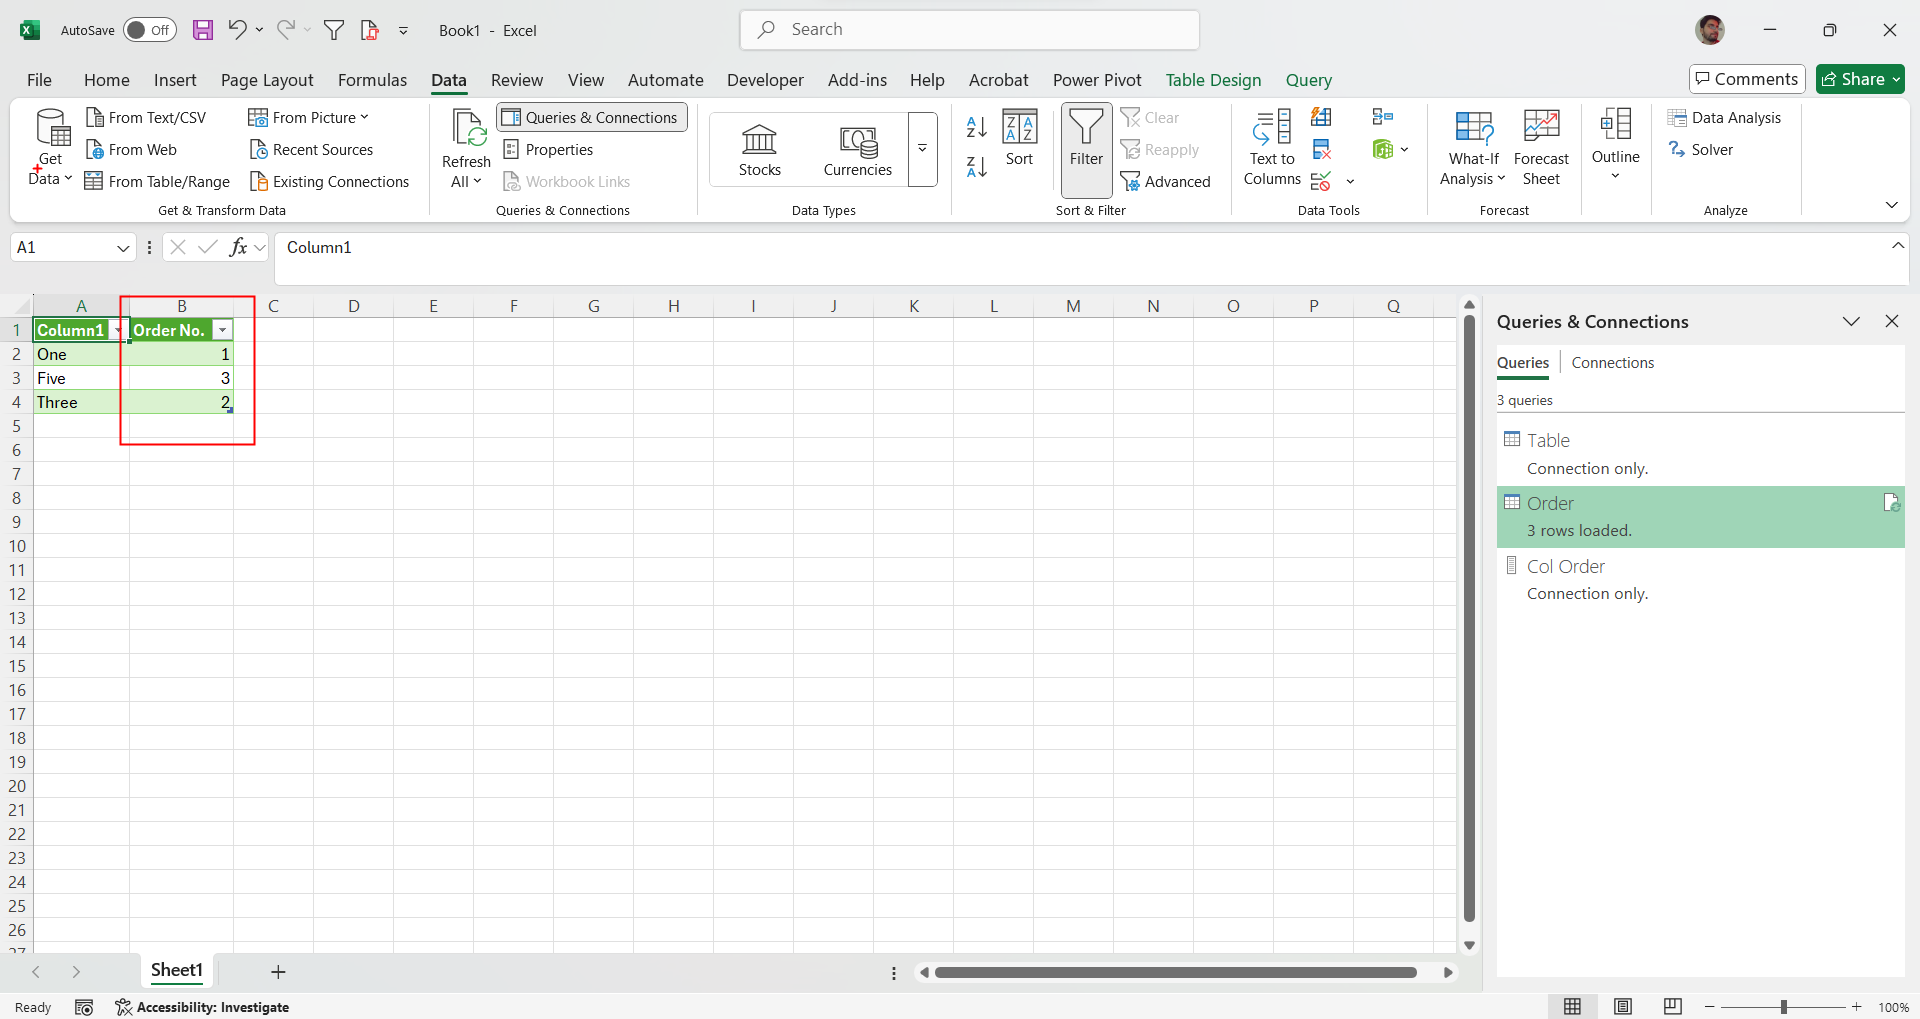Screen dimensions: 1920x1019
Task: Click in the Search box
Action: [x=970, y=30]
